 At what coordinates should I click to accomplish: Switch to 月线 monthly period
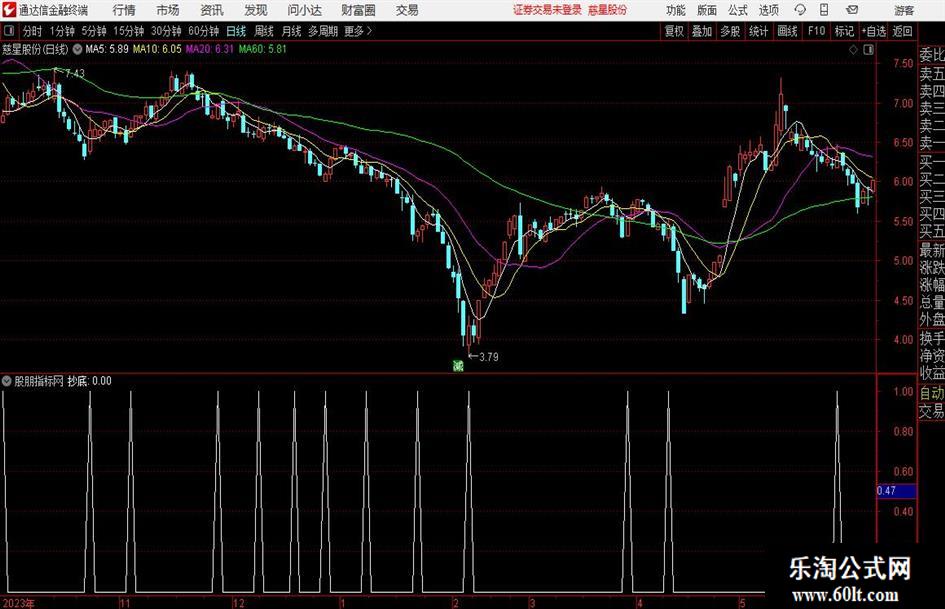point(291,31)
